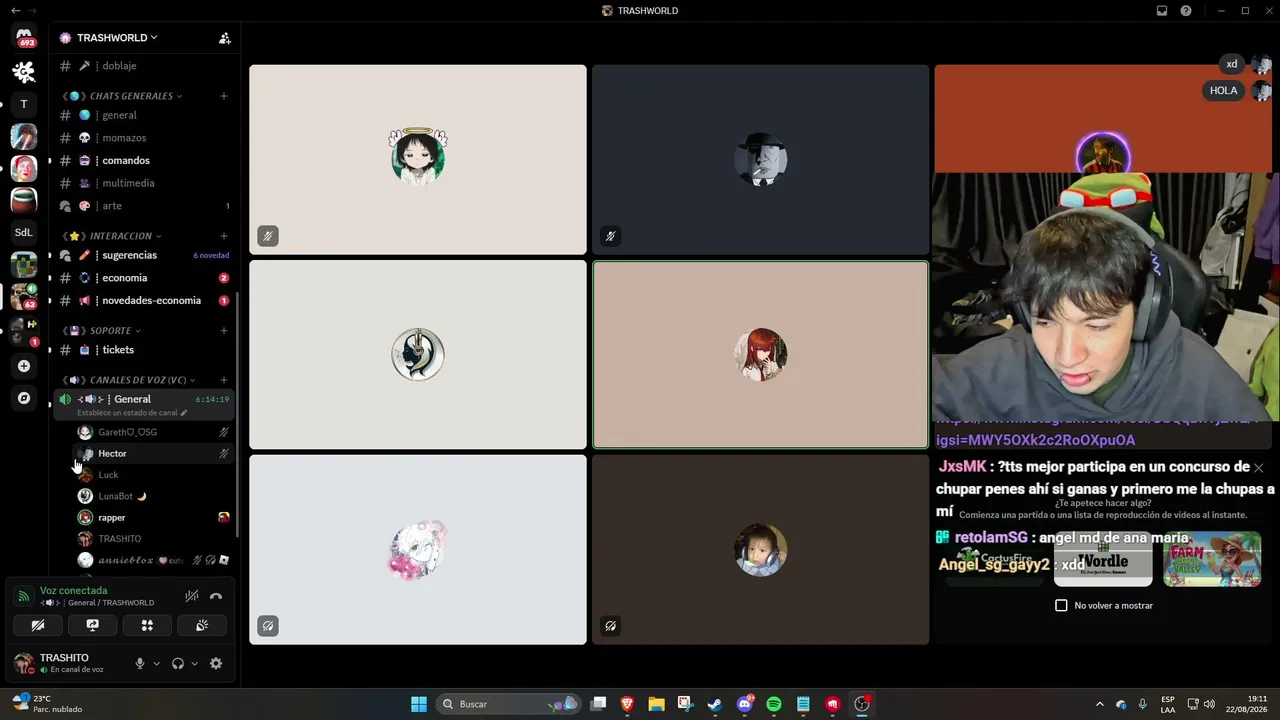Start an activity from voice panel
Screen dimensions: 1280x720
(x=147, y=626)
